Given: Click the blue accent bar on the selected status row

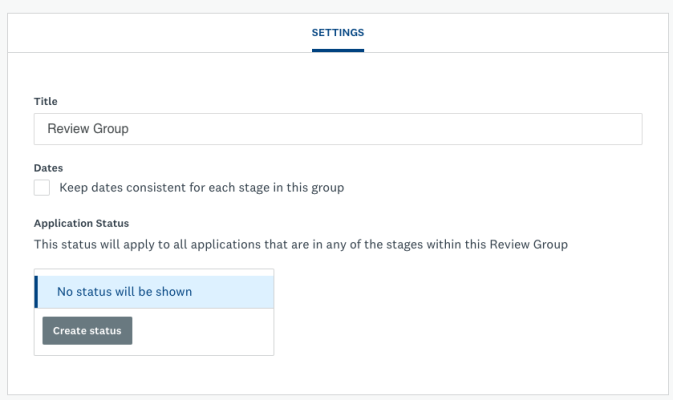Looking at the screenshot, I should [x=36, y=292].
